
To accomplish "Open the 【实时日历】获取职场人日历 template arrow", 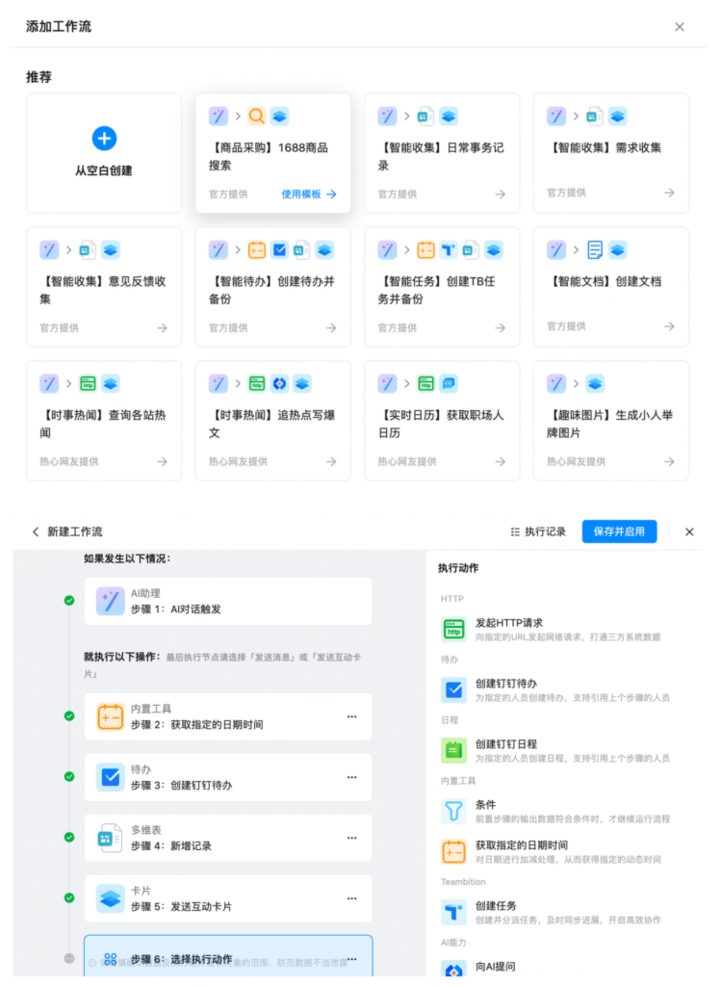I will [500, 462].
